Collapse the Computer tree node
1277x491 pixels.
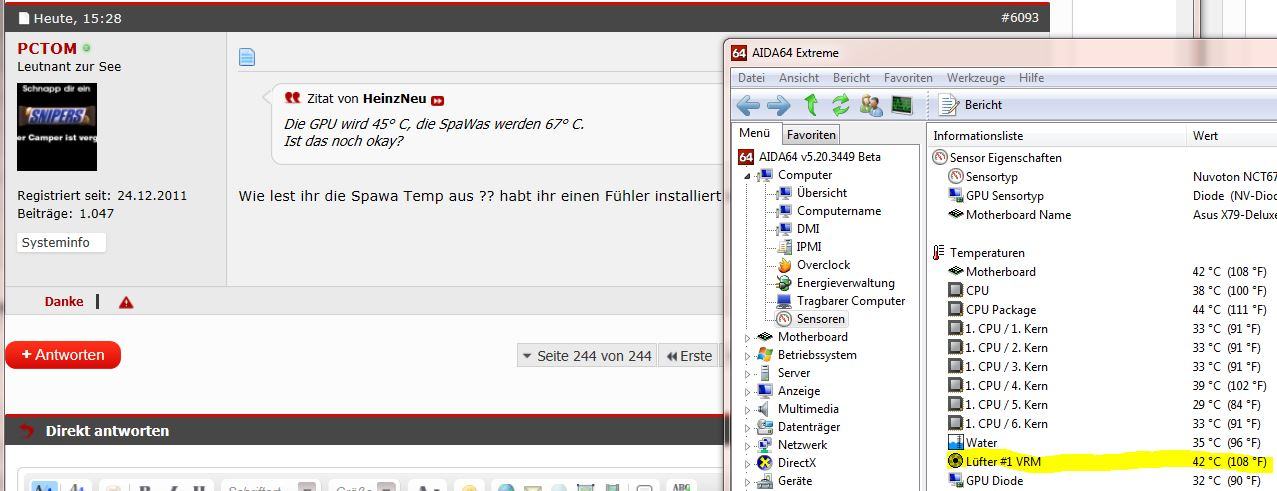coord(747,176)
